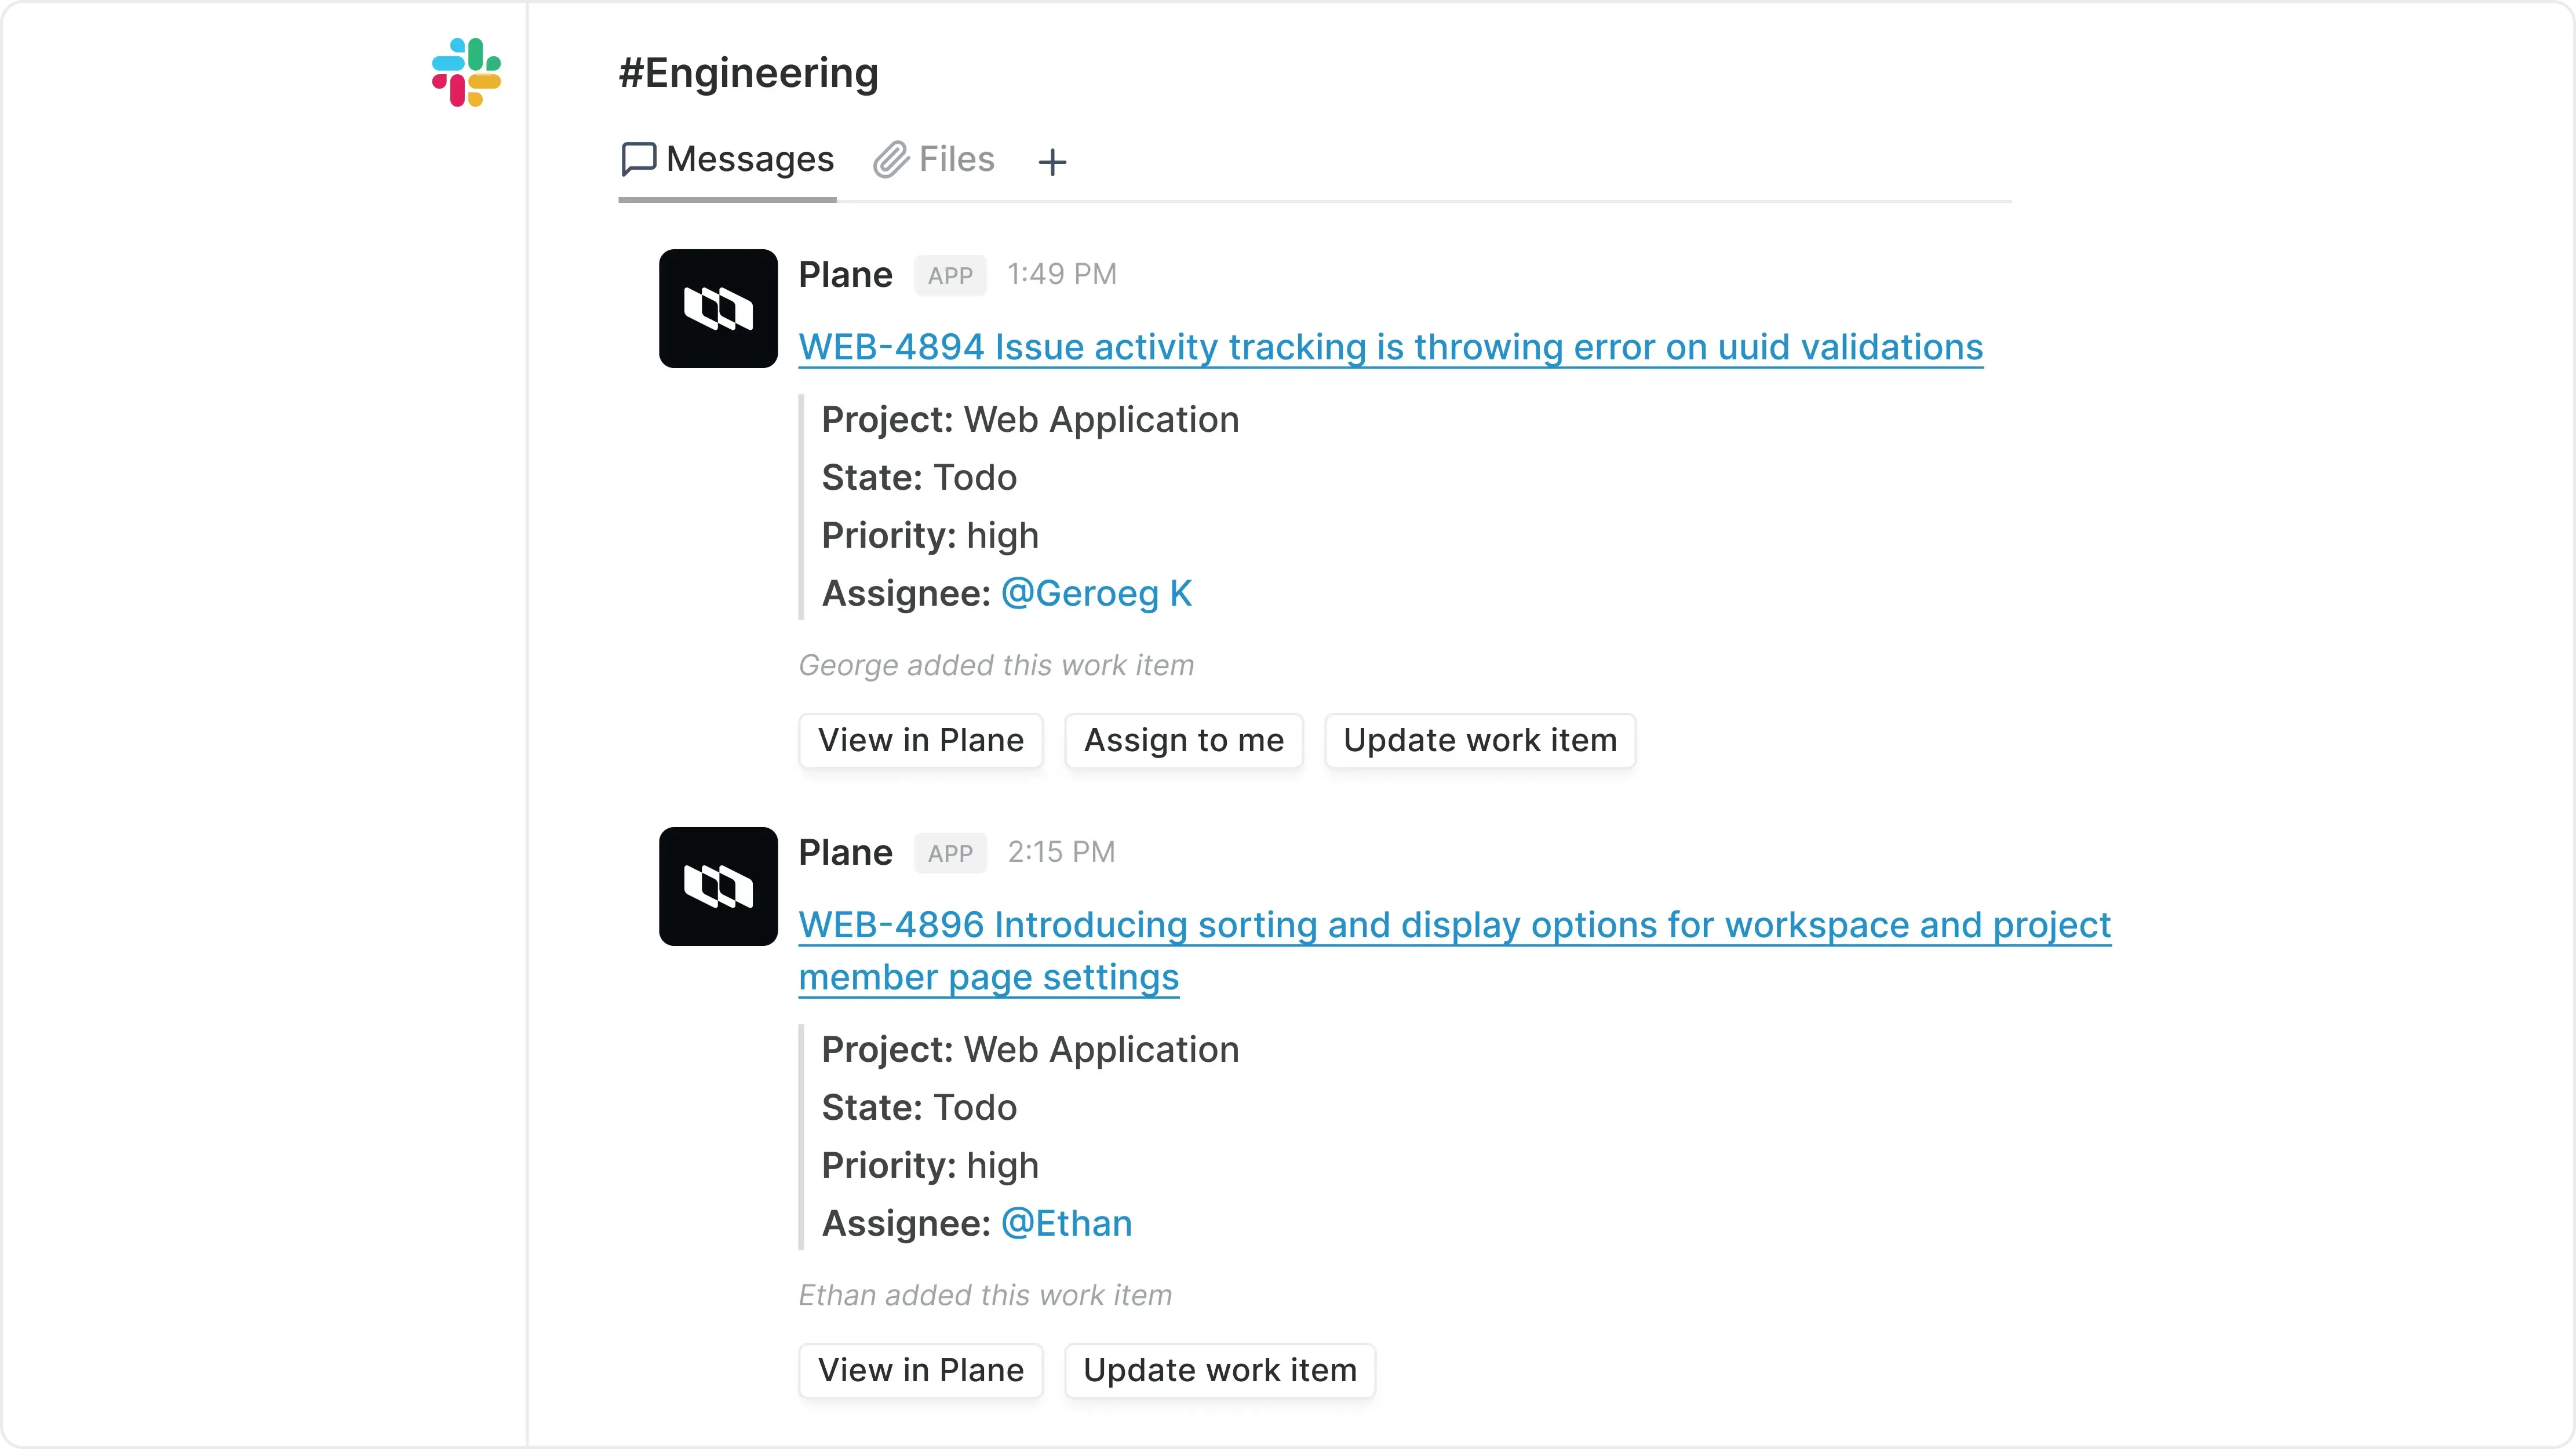Click the Messages tab speech bubble icon
The width and height of the screenshot is (2576, 1449).
pos(639,159)
